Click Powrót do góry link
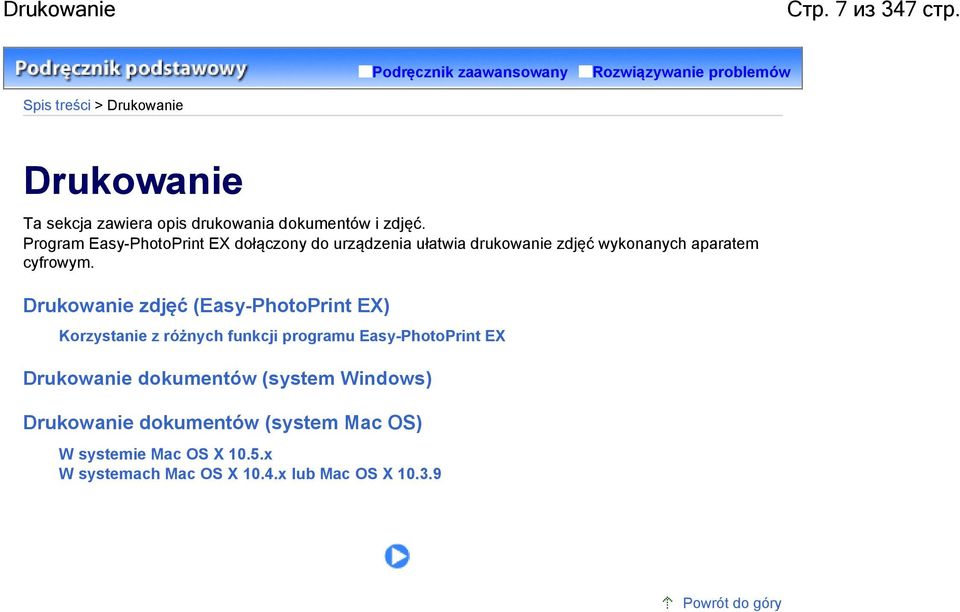 732,603
